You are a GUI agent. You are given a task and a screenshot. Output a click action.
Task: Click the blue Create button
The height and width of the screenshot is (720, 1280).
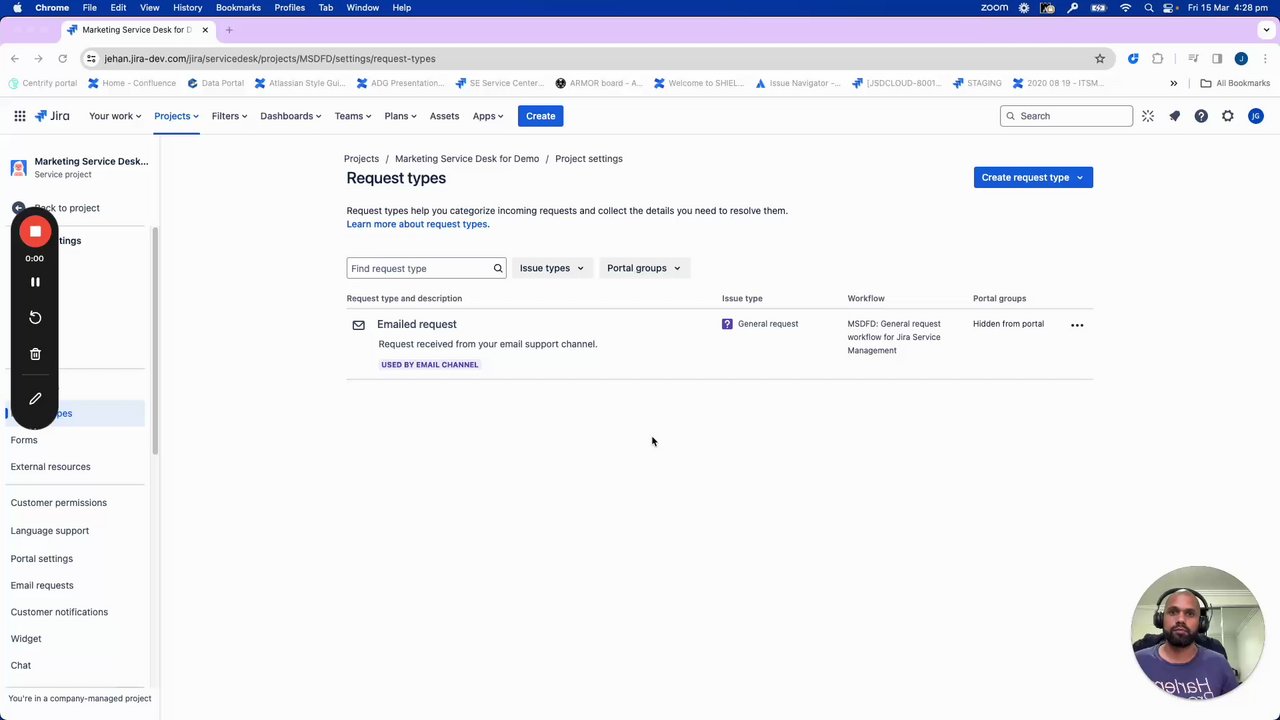[541, 116]
